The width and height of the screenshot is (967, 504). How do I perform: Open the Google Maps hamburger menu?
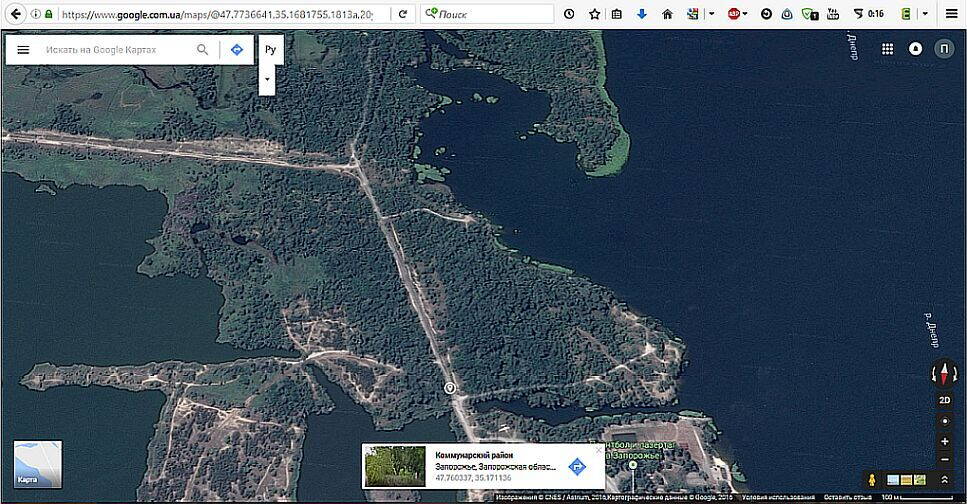point(23,49)
